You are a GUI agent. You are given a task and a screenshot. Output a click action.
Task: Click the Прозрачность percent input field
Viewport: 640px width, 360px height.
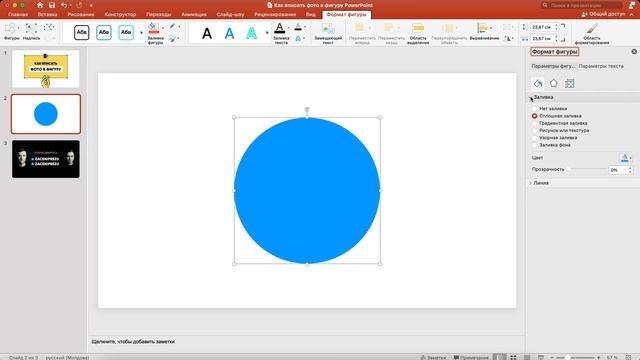[x=618, y=170]
